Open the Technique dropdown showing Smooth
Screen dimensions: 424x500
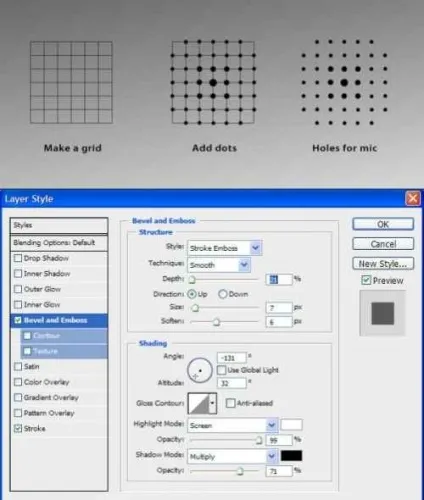219,265
